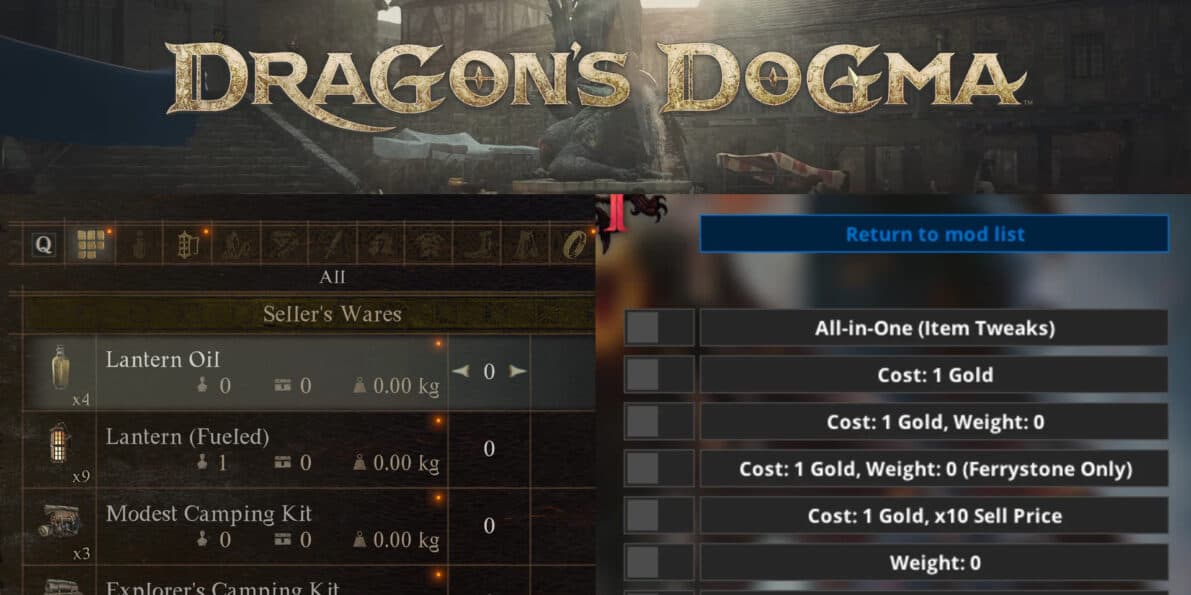Image resolution: width=1191 pixels, height=595 pixels.
Task: Increase Lantern Oil quantity with right arrow
Action: [x=517, y=371]
